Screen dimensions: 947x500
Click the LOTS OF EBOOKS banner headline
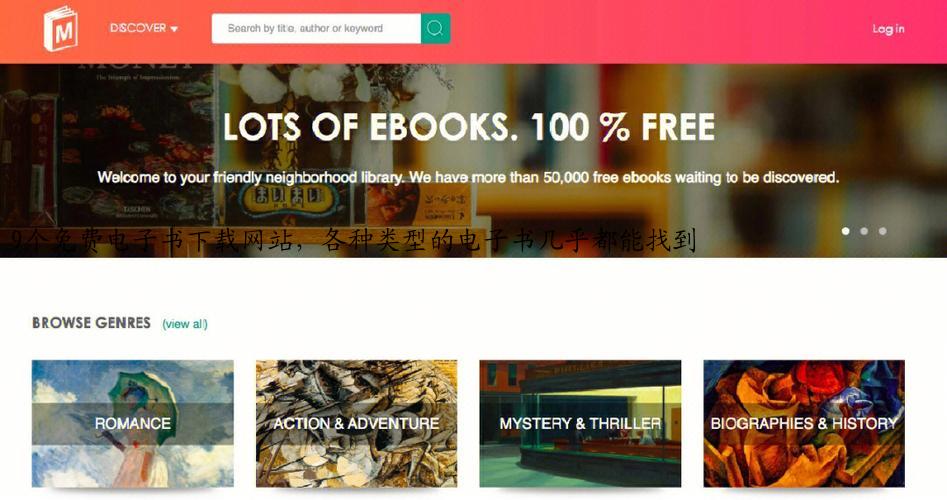coord(469,127)
